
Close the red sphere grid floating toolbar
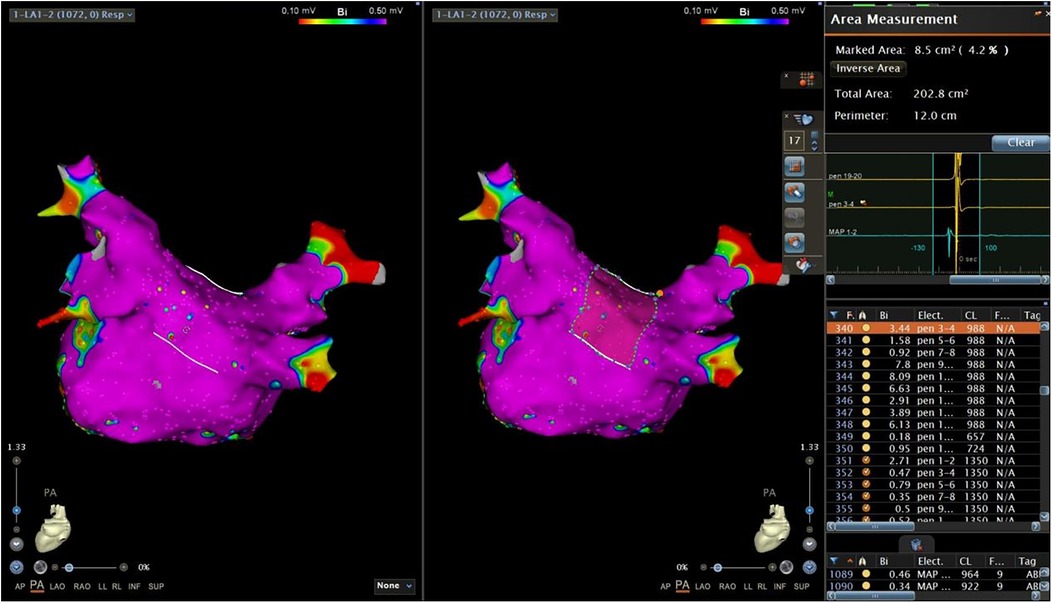point(786,76)
